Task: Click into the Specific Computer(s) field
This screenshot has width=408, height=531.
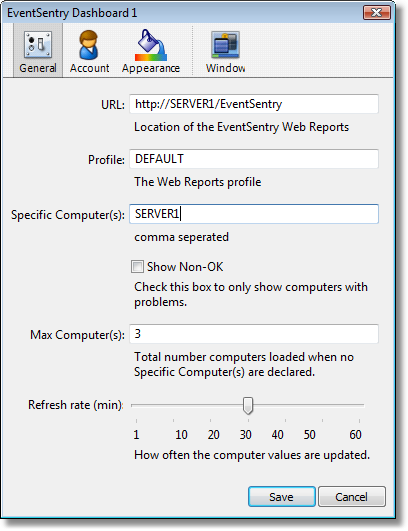Action: pos(254,214)
